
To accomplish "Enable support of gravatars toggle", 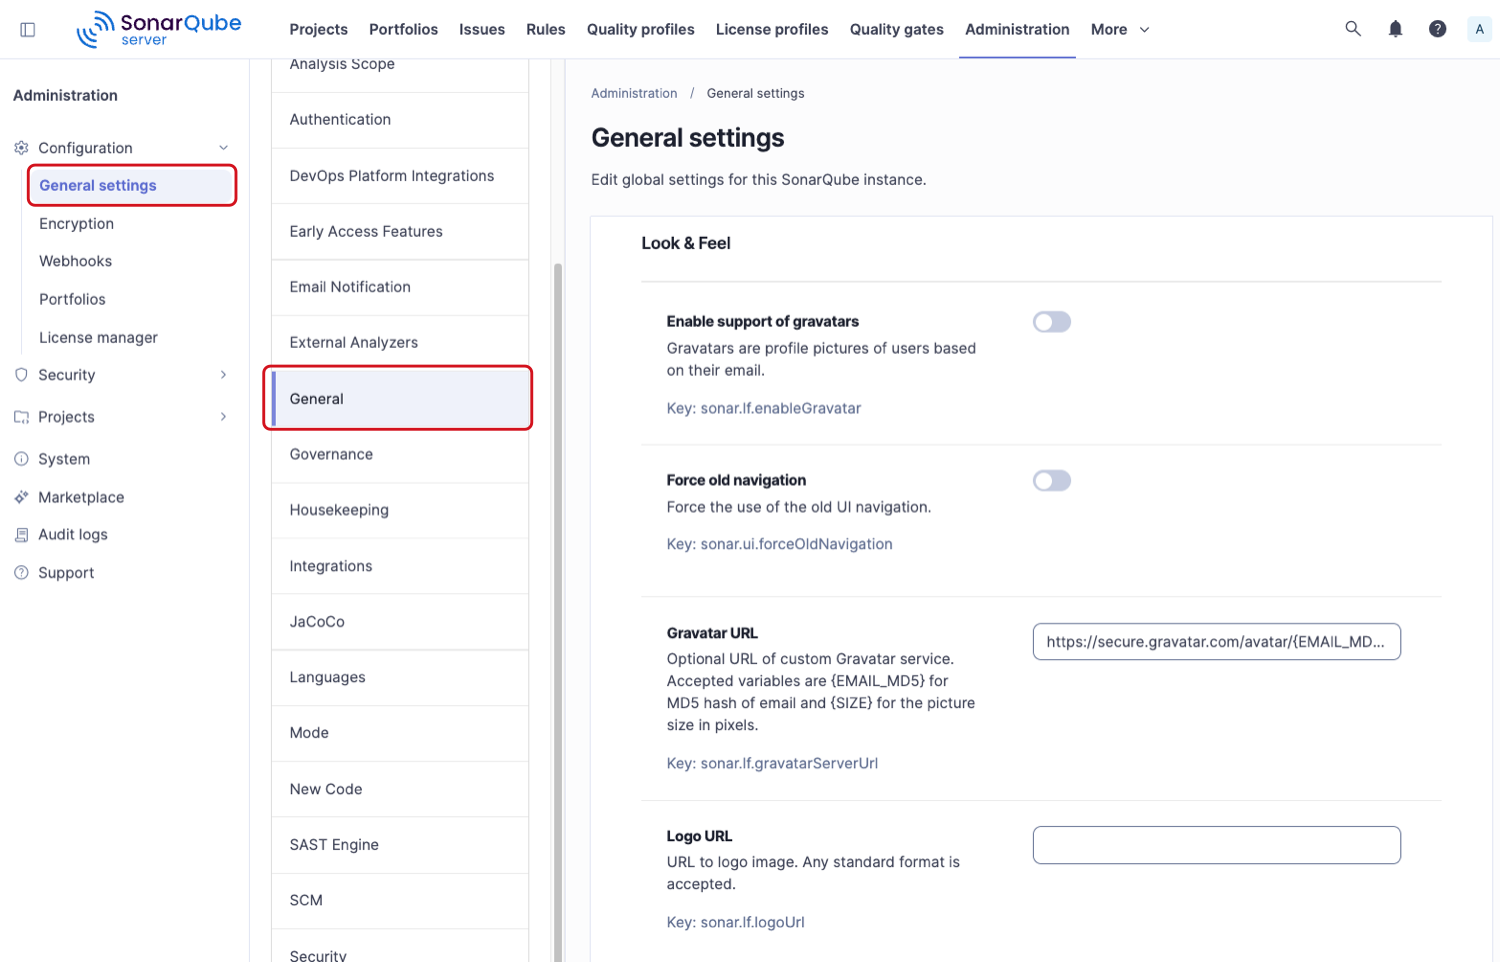I will (x=1052, y=322).
